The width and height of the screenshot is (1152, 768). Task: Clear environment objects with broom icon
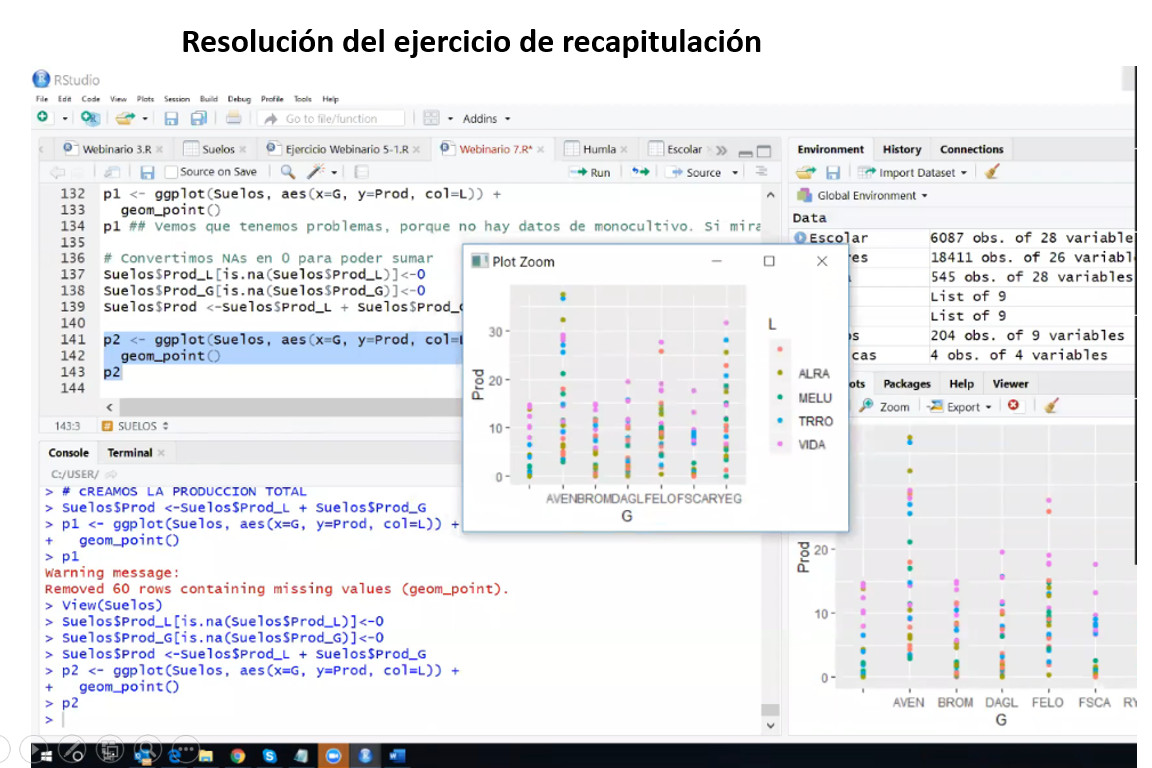click(992, 172)
